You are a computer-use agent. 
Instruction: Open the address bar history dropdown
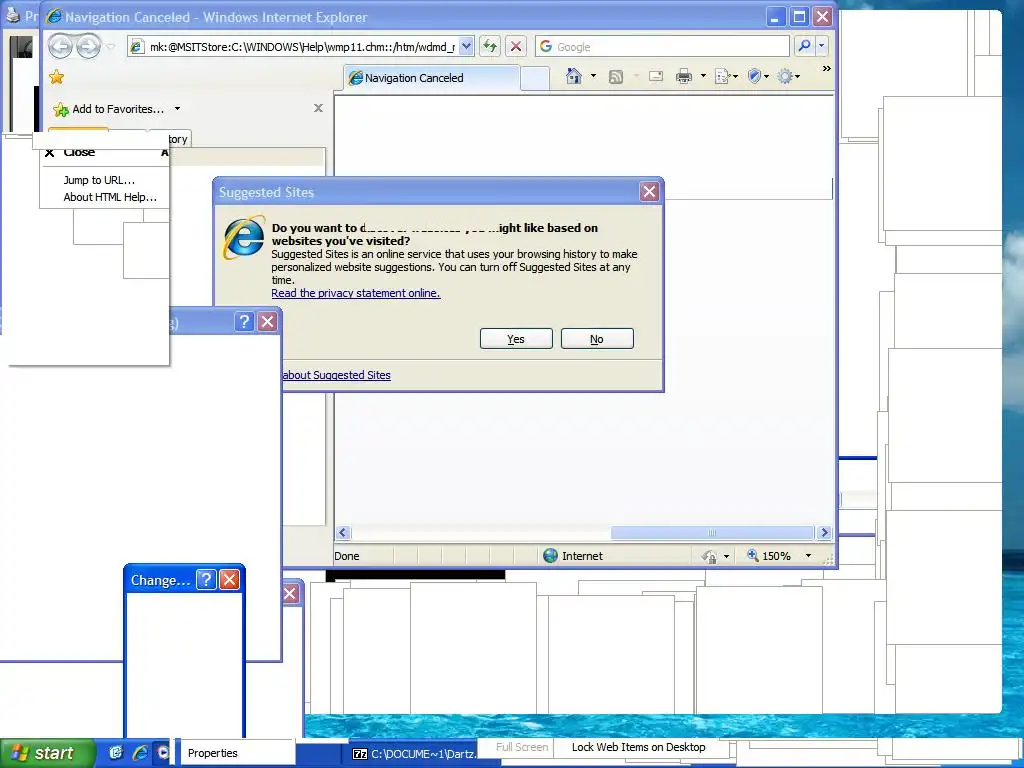click(x=466, y=46)
